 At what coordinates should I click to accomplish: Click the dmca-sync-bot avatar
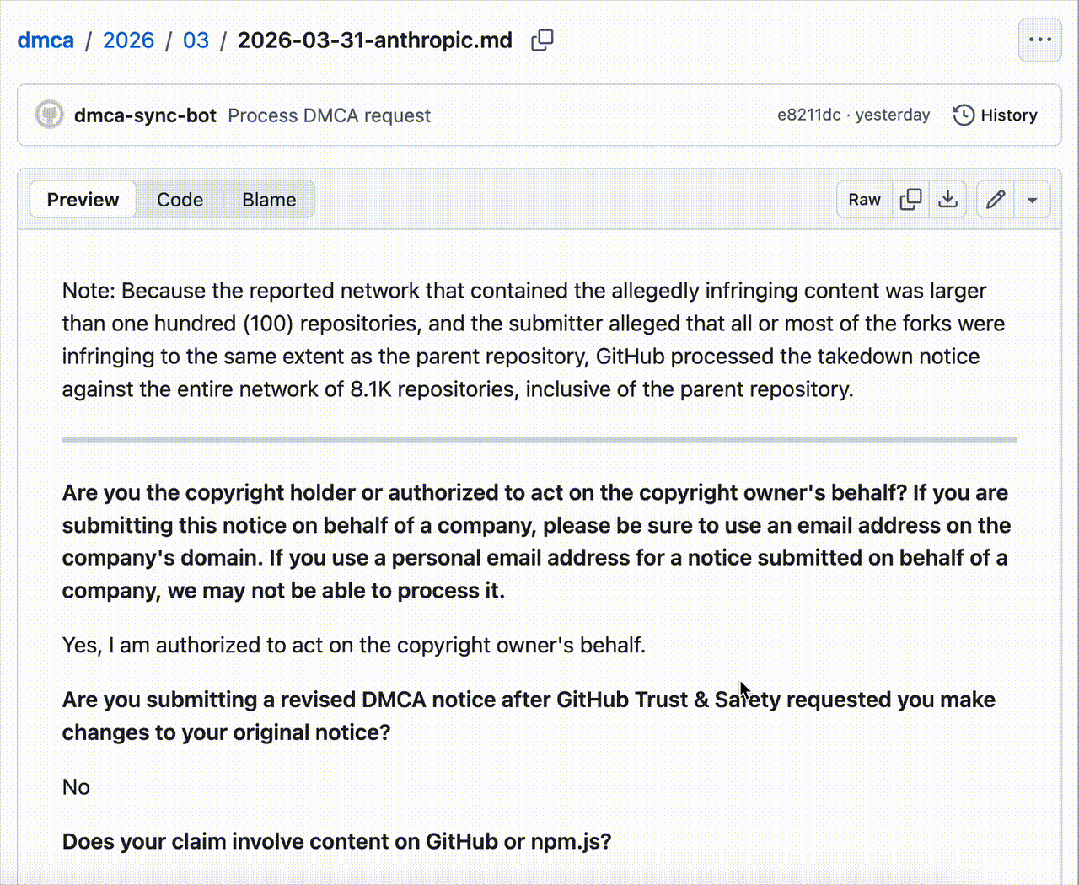click(x=50, y=115)
